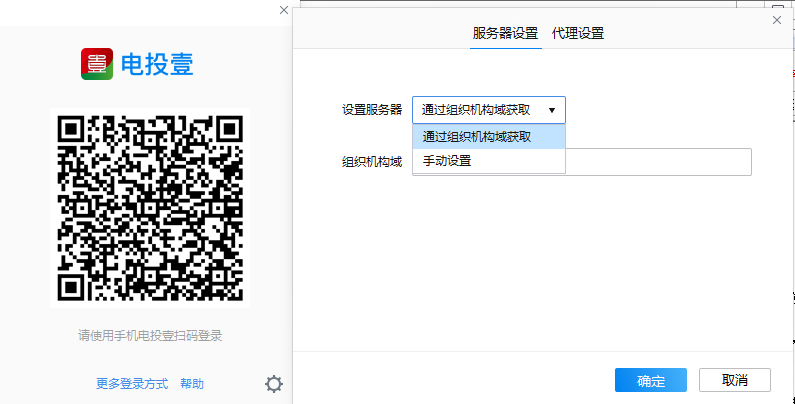Screen dimensions: 795x404
Task: Close the QR login window
Action: click(284, 10)
